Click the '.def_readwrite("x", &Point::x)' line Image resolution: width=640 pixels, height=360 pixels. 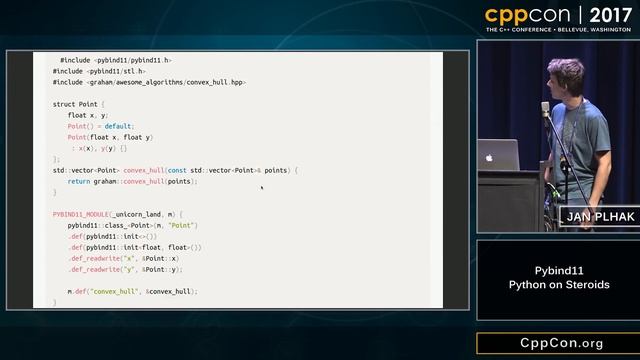pyautogui.click(x=123, y=258)
